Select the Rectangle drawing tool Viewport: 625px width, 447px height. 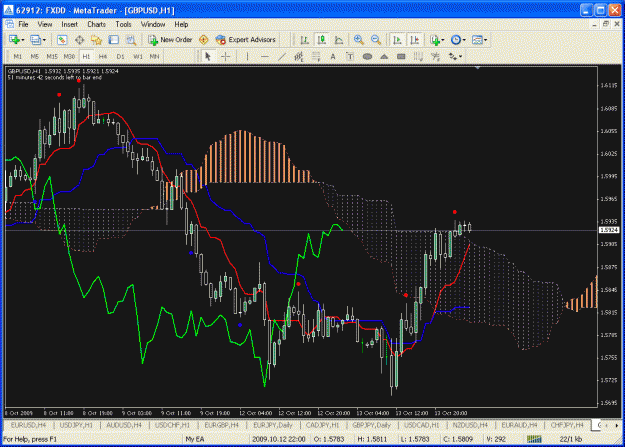401,57
